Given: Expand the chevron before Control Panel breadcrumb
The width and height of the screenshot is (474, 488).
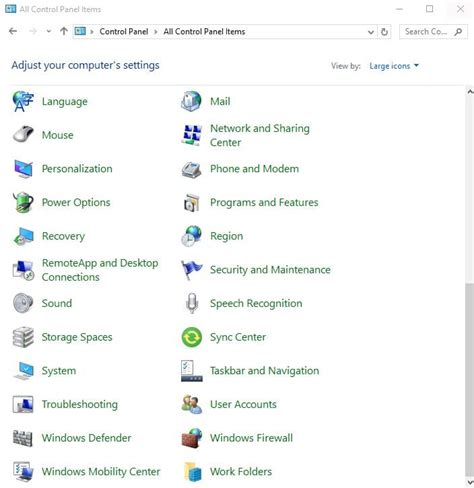Looking at the screenshot, I should [x=92, y=32].
